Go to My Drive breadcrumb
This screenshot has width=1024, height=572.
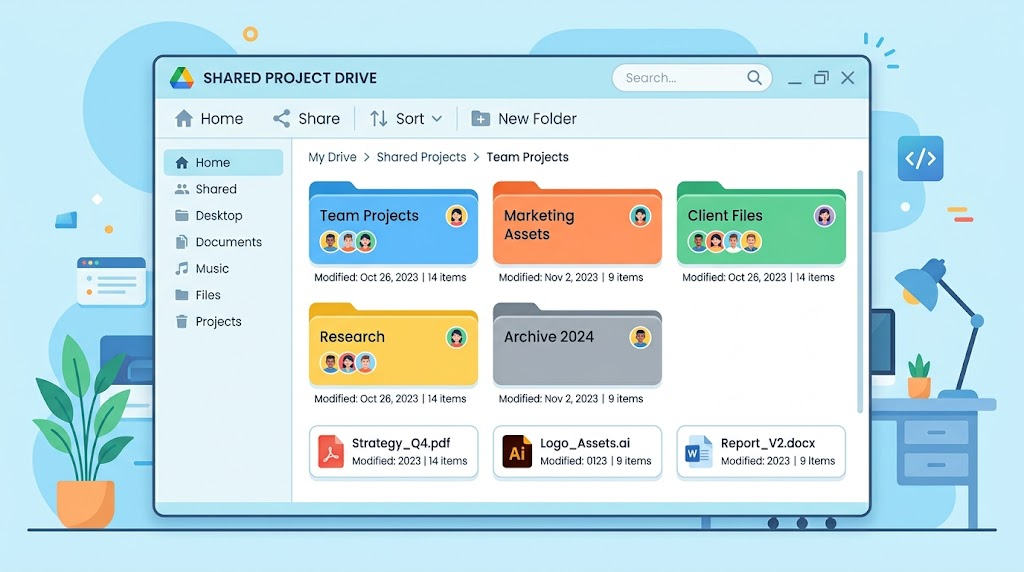(x=332, y=157)
